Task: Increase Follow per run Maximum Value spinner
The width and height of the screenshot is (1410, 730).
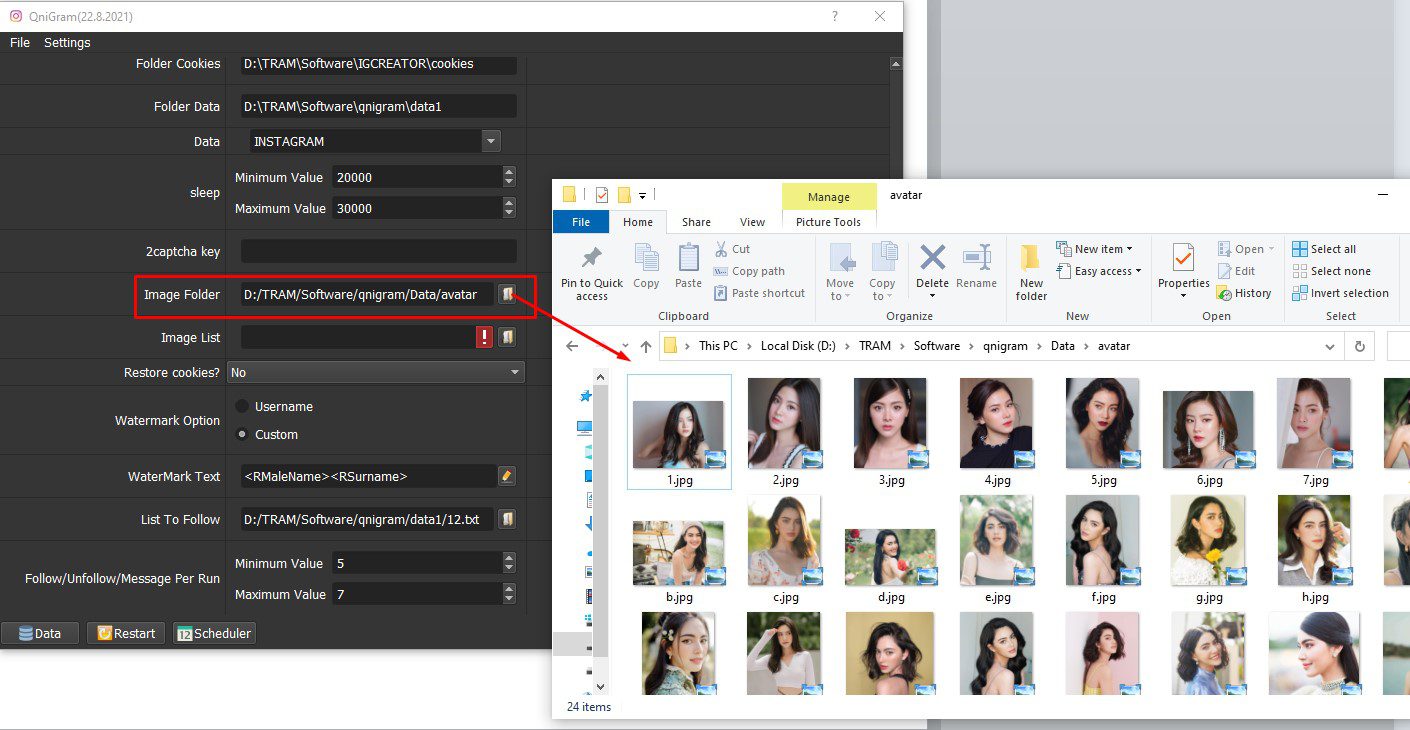Action: (509, 589)
